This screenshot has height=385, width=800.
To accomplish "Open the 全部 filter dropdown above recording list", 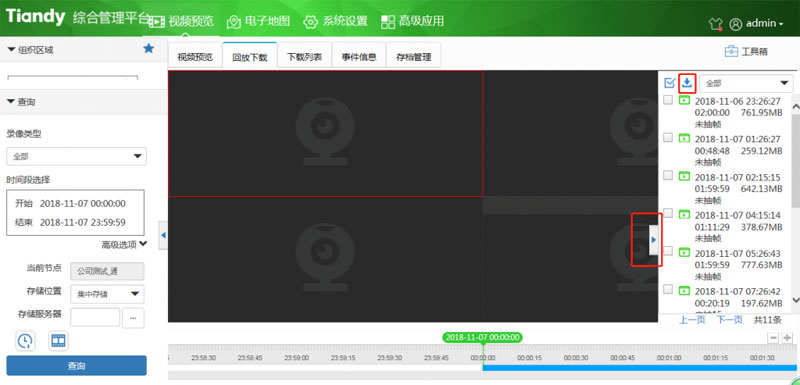I will pyautogui.click(x=746, y=83).
